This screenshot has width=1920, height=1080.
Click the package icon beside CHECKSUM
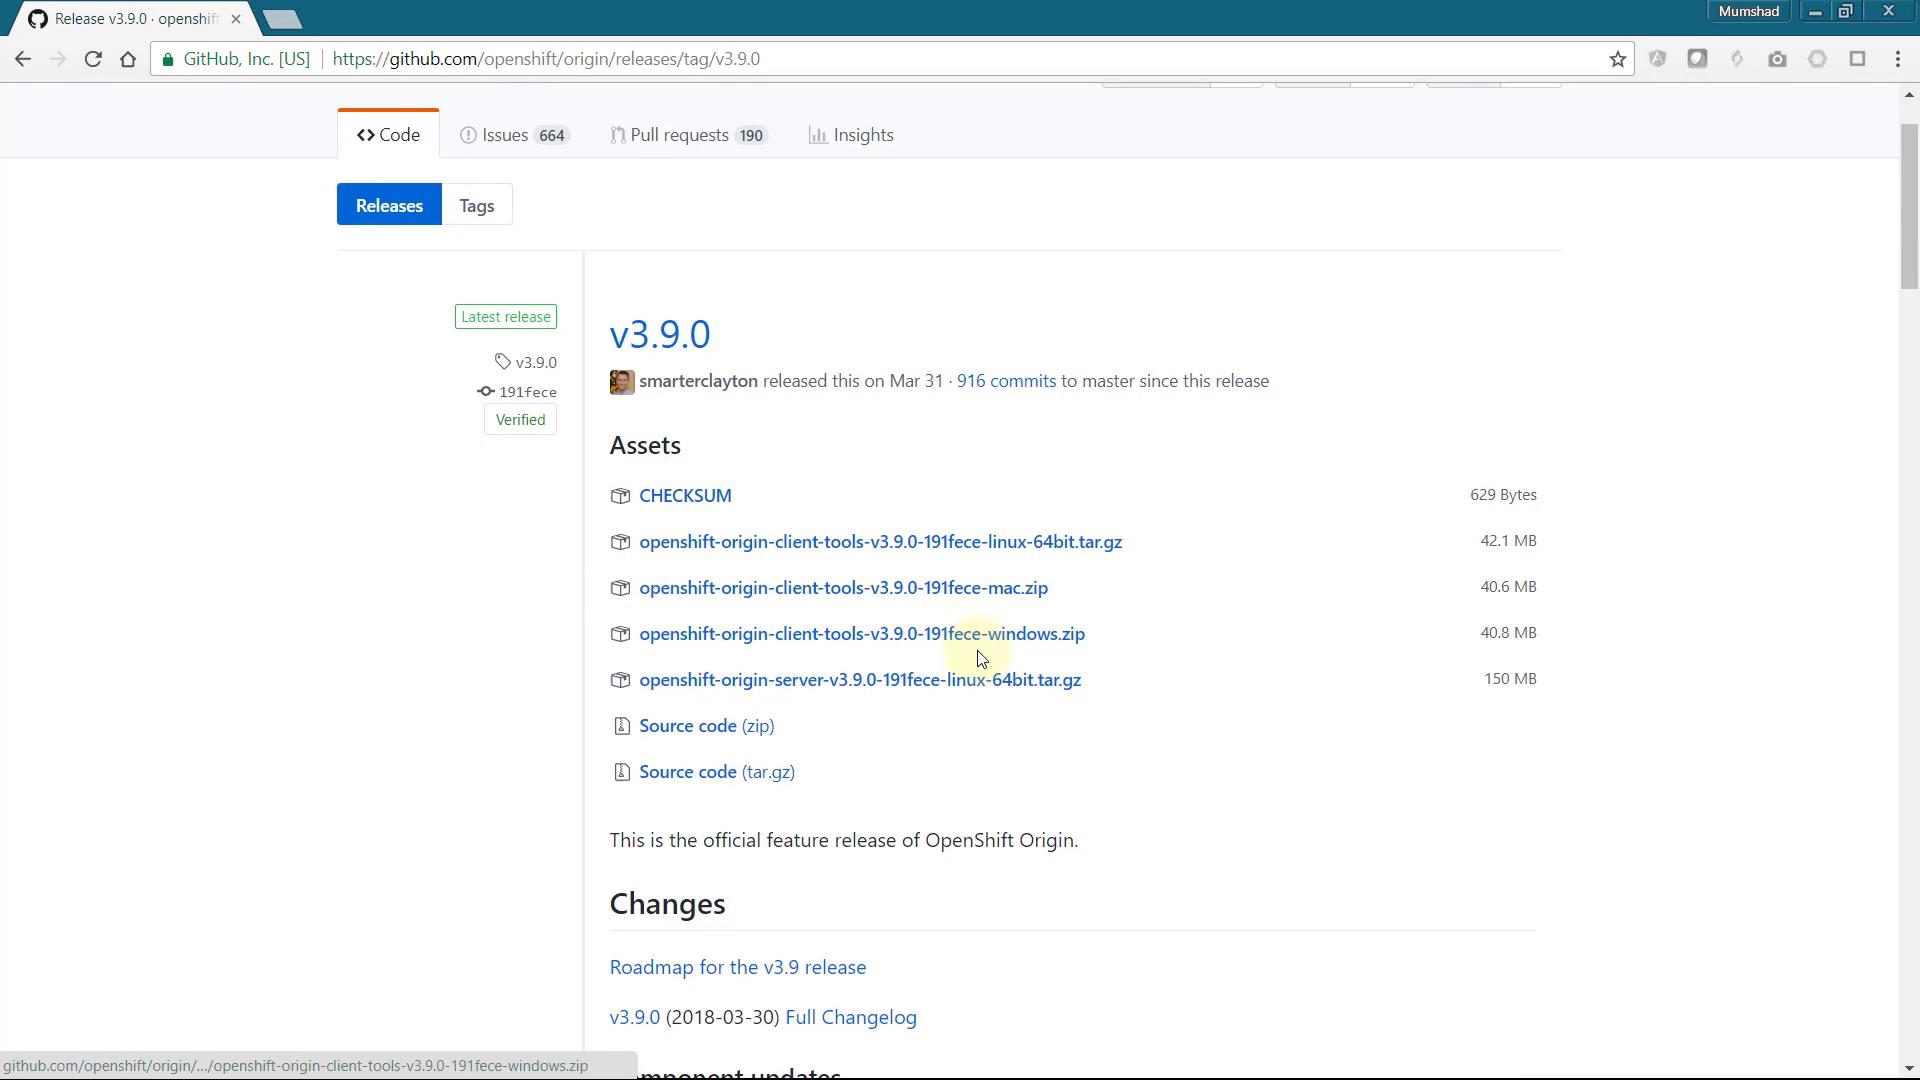620,496
